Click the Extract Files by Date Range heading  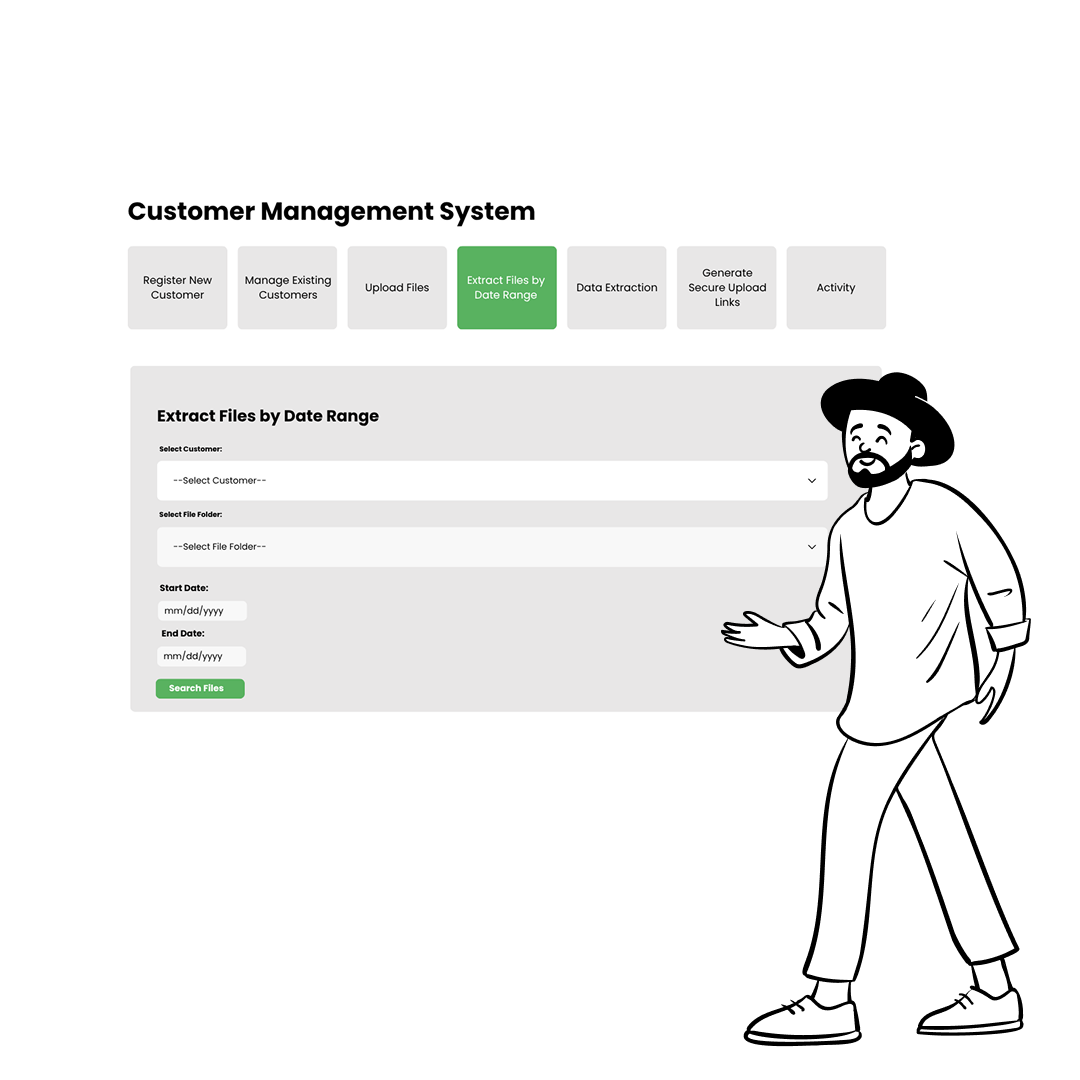click(268, 416)
